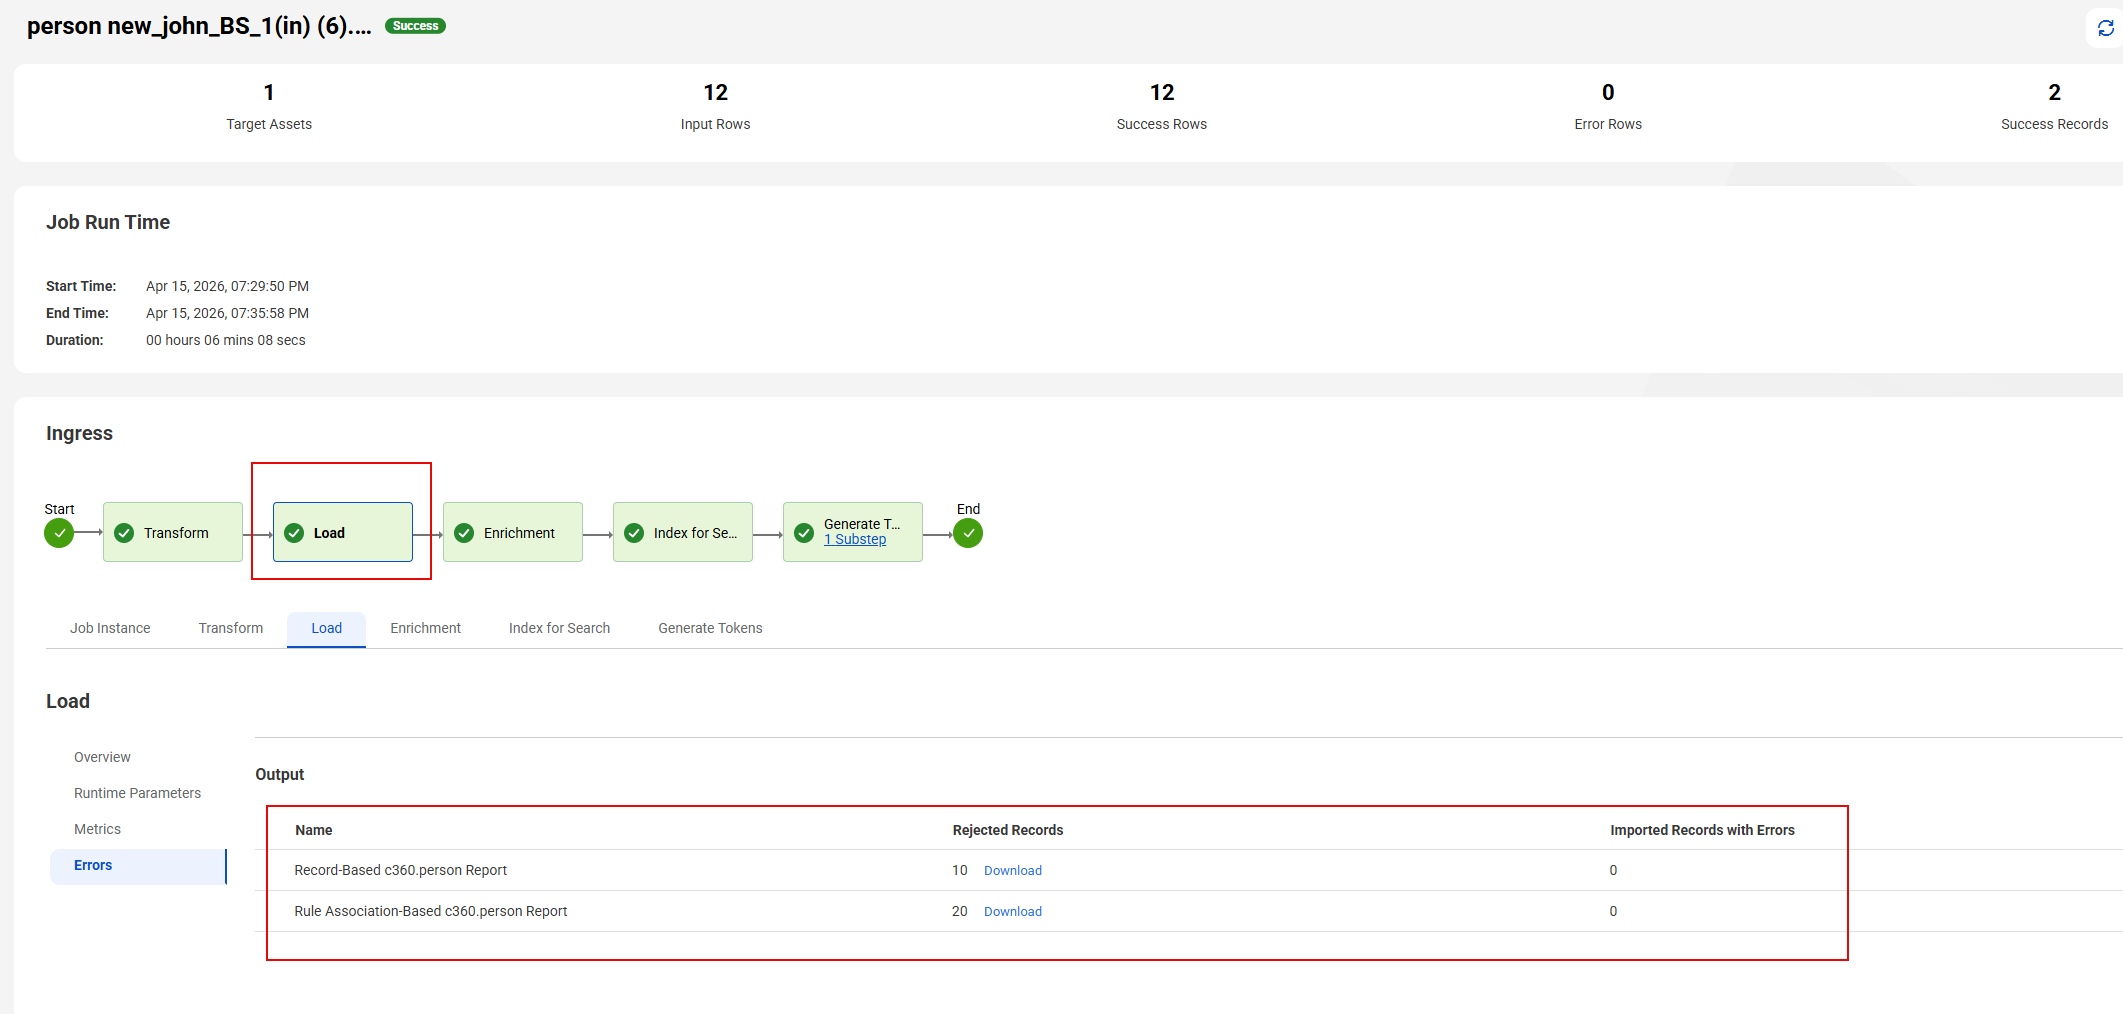Click Record-Based c360.person Report row name
The width and height of the screenshot is (2123, 1014).
pos(400,870)
